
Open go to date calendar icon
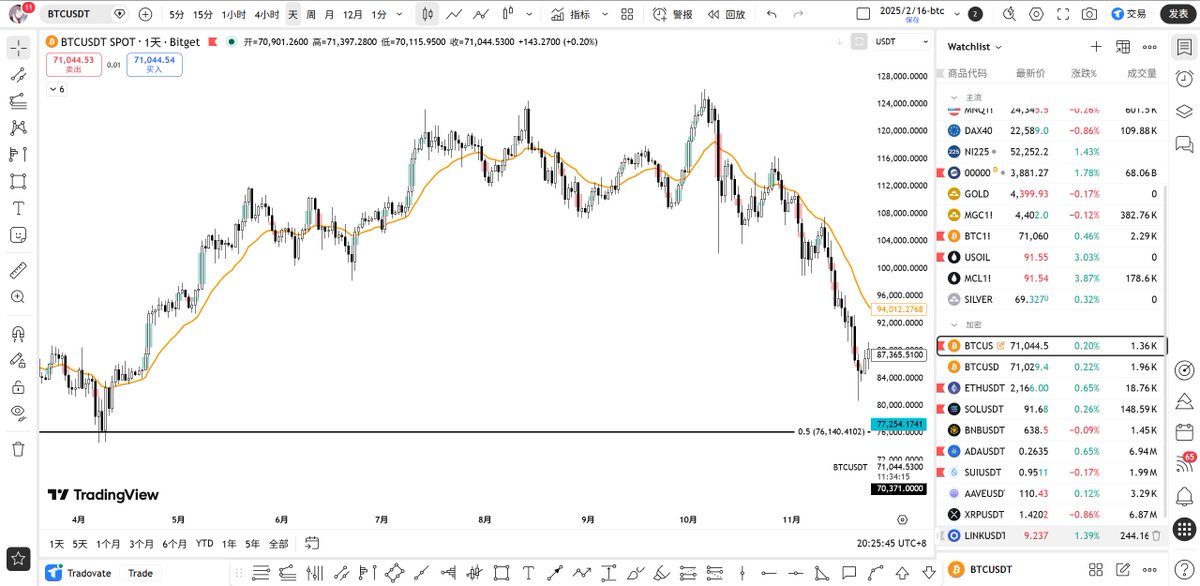tap(312, 544)
